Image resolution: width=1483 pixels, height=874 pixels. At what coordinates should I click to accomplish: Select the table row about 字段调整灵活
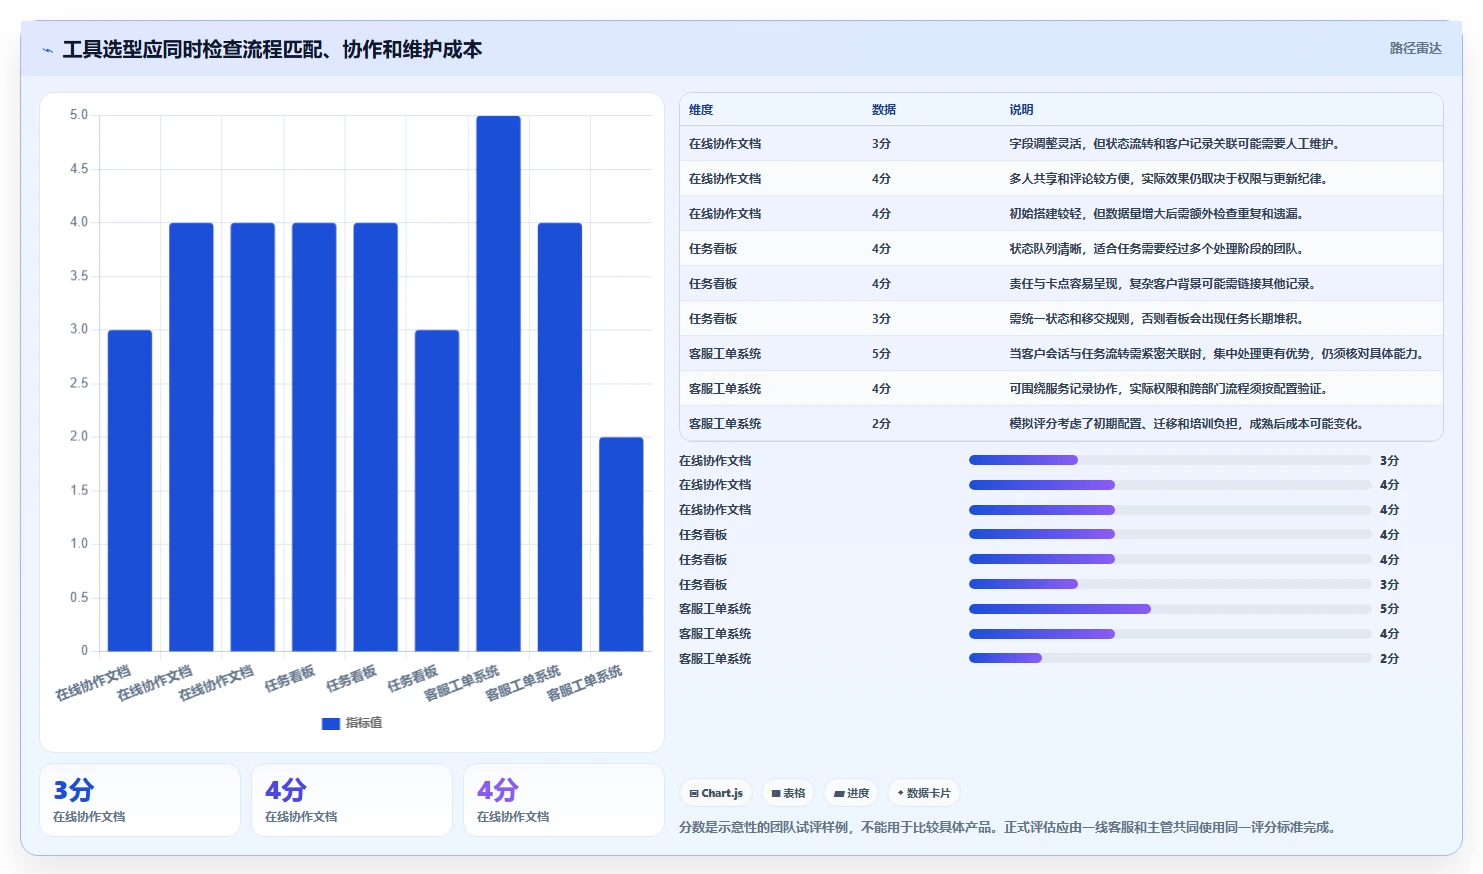coord(1061,144)
